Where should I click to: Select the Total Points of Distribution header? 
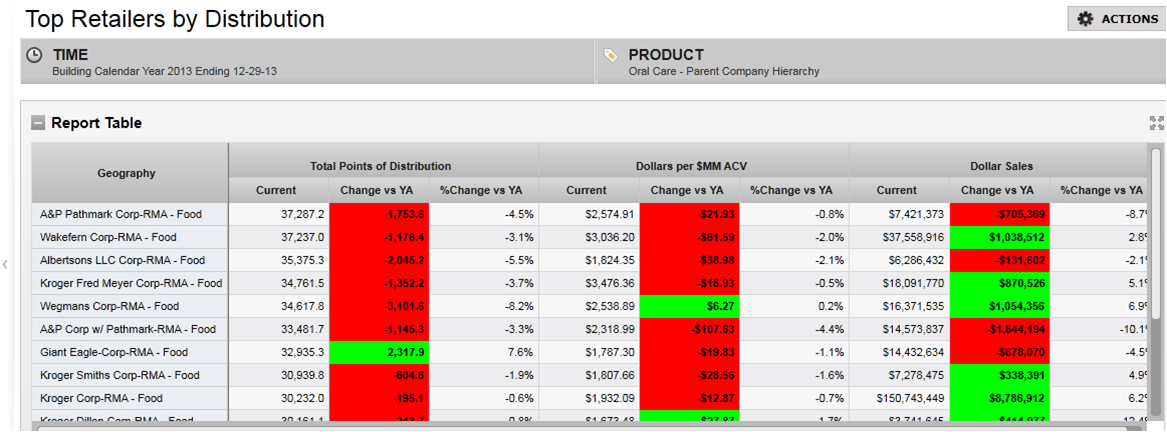(380, 166)
